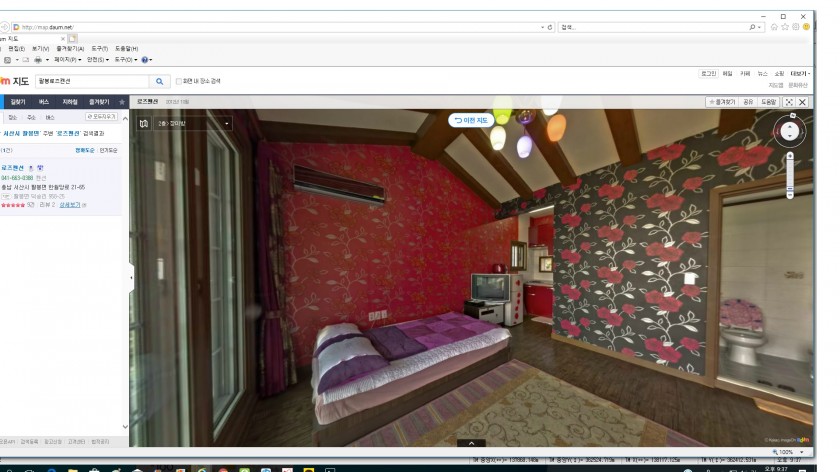Click the roadview compass rotation control
This screenshot has width=840, height=472.
790,131
